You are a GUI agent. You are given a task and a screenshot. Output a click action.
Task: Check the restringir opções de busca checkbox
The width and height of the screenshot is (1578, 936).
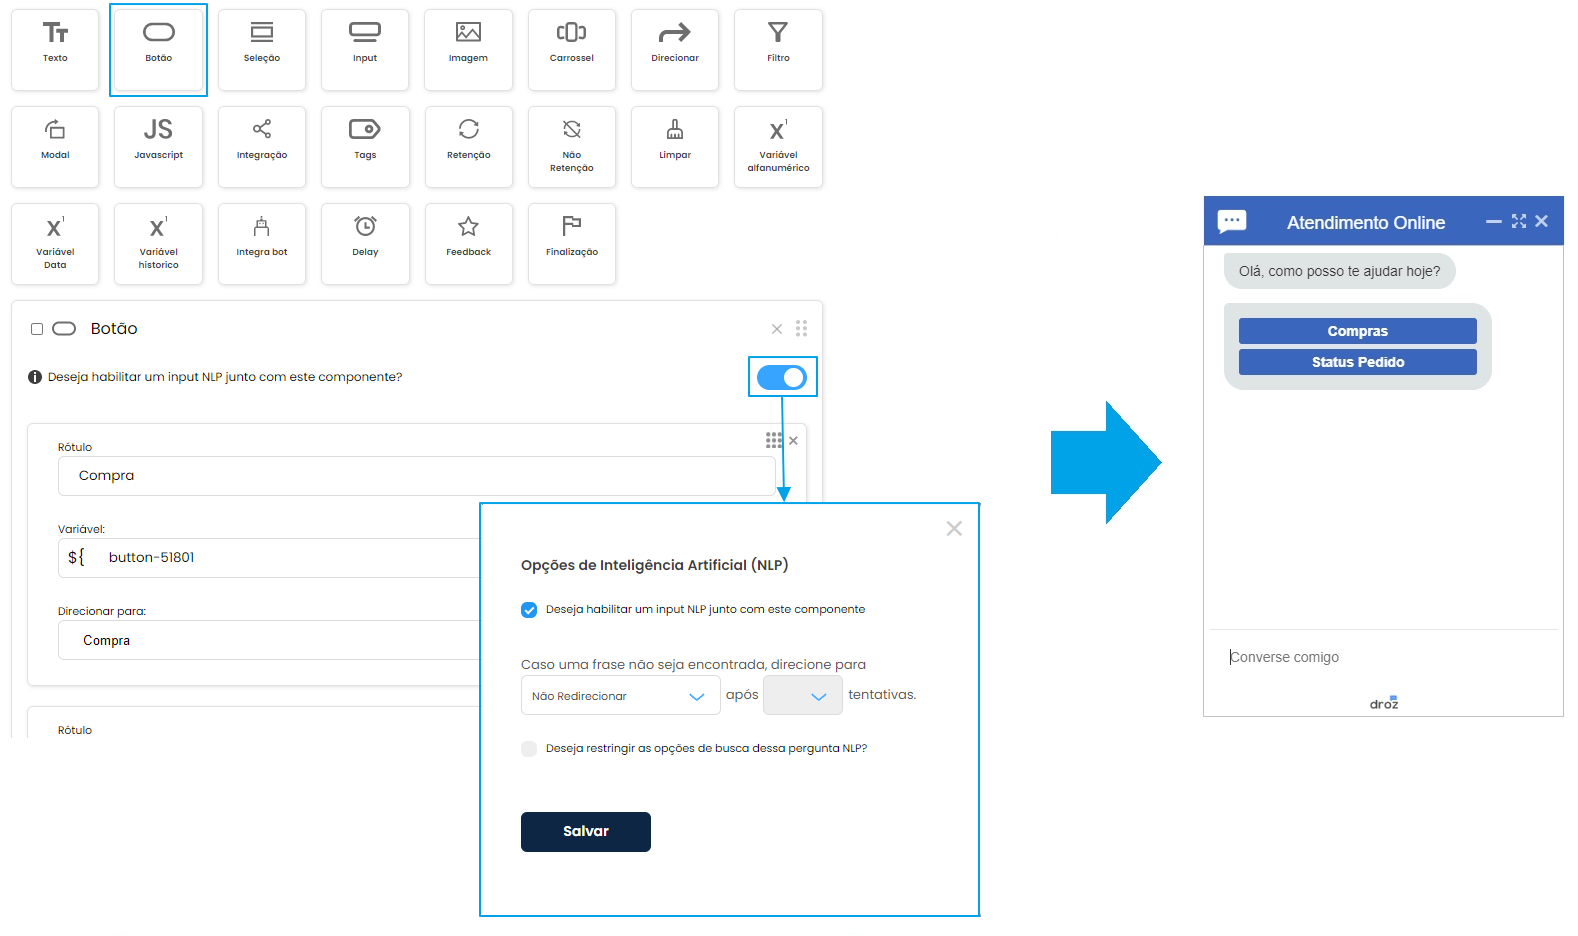click(529, 749)
